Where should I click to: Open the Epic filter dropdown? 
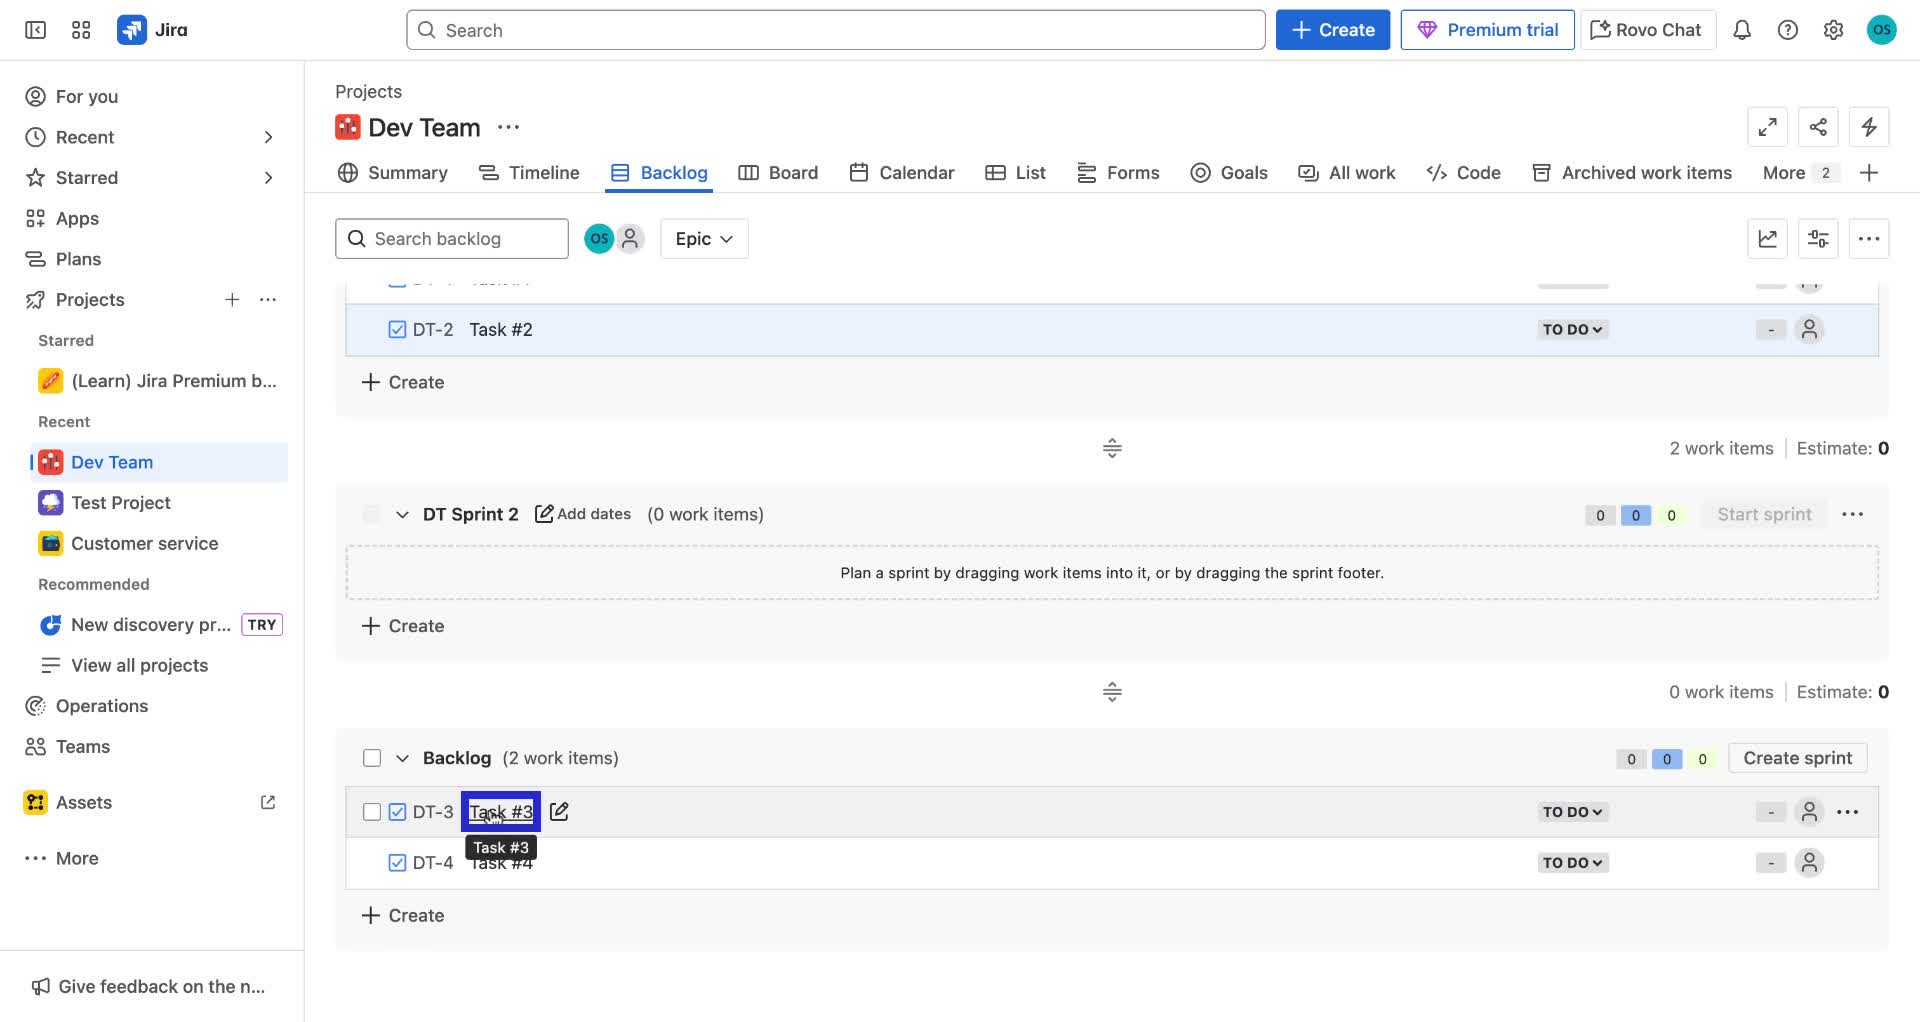click(x=704, y=238)
